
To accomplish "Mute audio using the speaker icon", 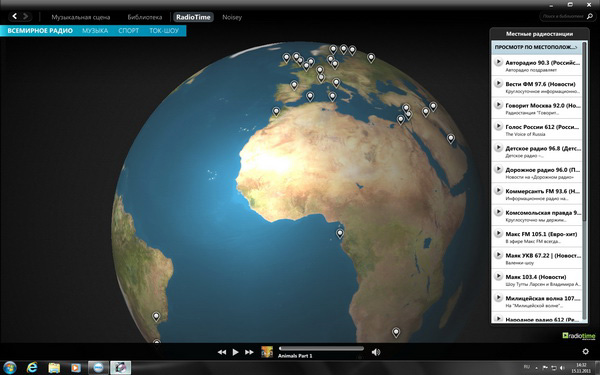I will tap(376, 352).
